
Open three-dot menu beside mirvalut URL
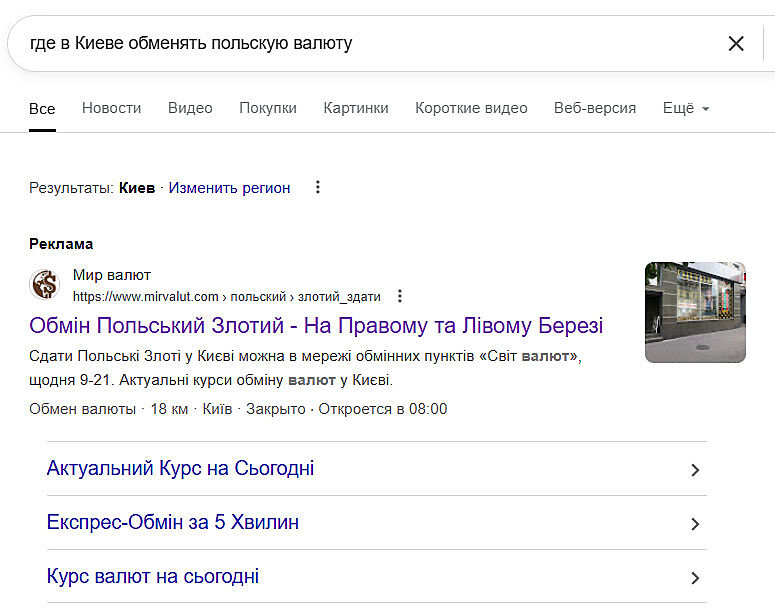tap(400, 296)
